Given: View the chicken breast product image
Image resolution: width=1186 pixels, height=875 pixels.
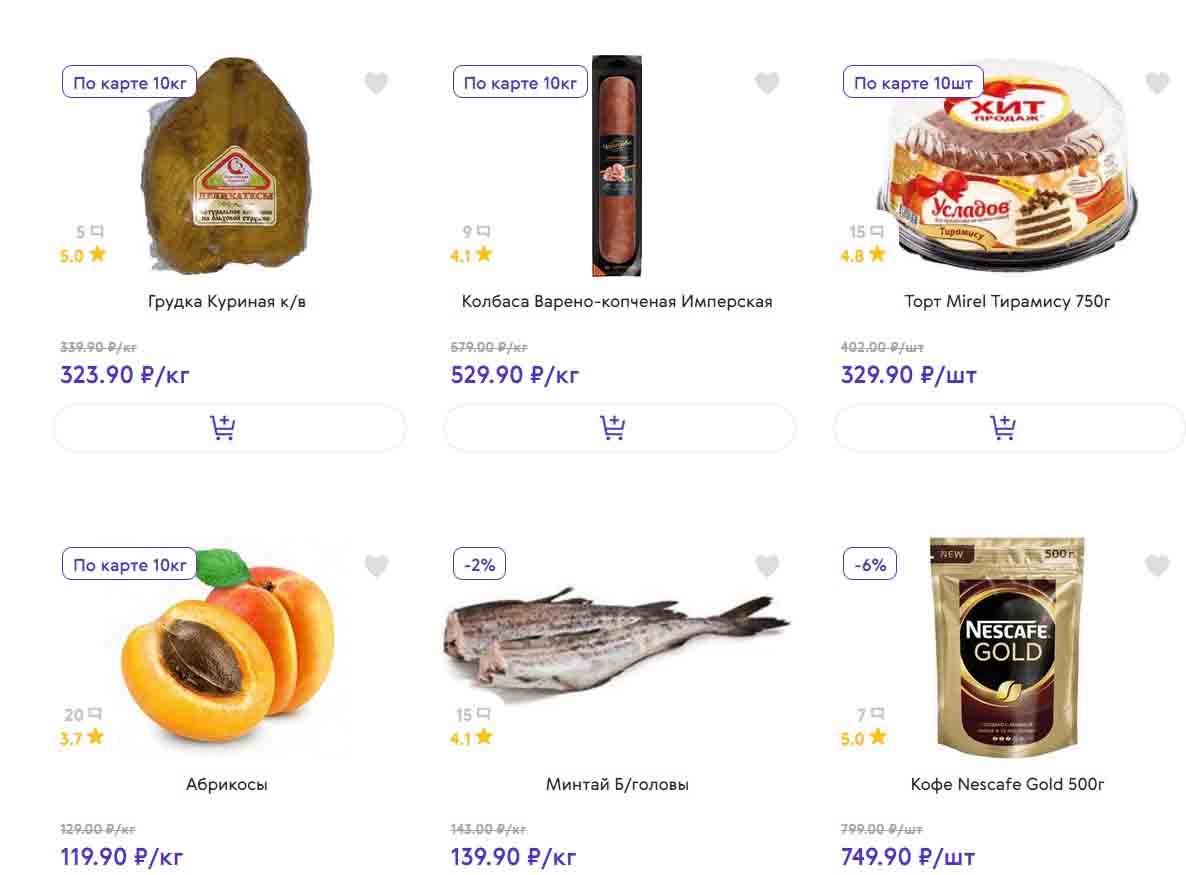Looking at the screenshot, I should 229,166.
